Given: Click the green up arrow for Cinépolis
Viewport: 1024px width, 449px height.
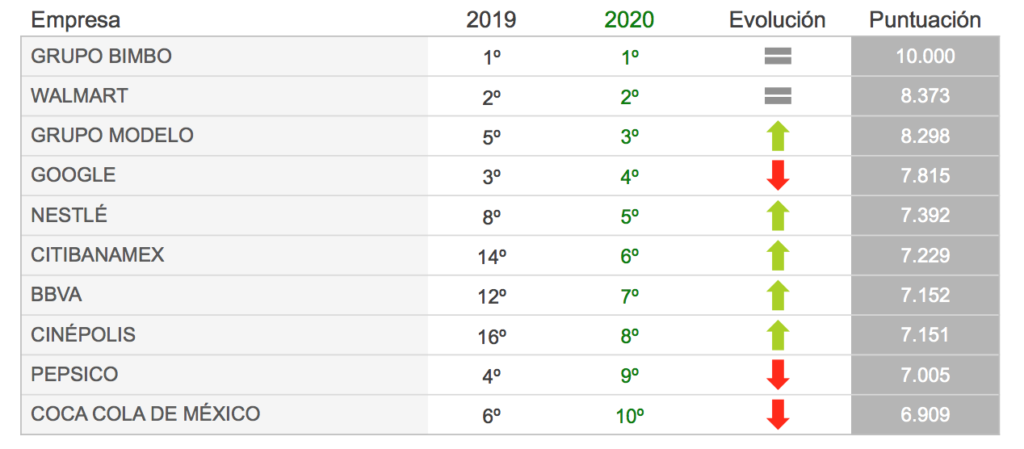Looking at the screenshot, I should 778,335.
